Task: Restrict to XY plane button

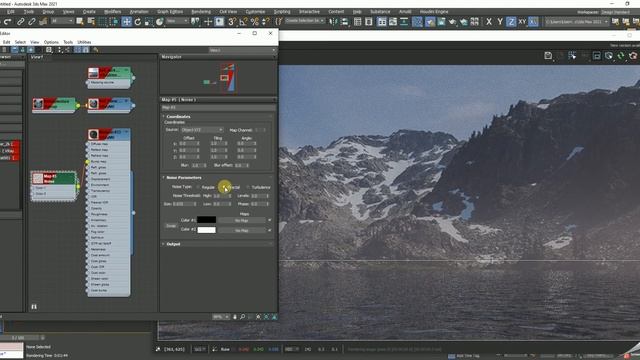Action: [522, 22]
